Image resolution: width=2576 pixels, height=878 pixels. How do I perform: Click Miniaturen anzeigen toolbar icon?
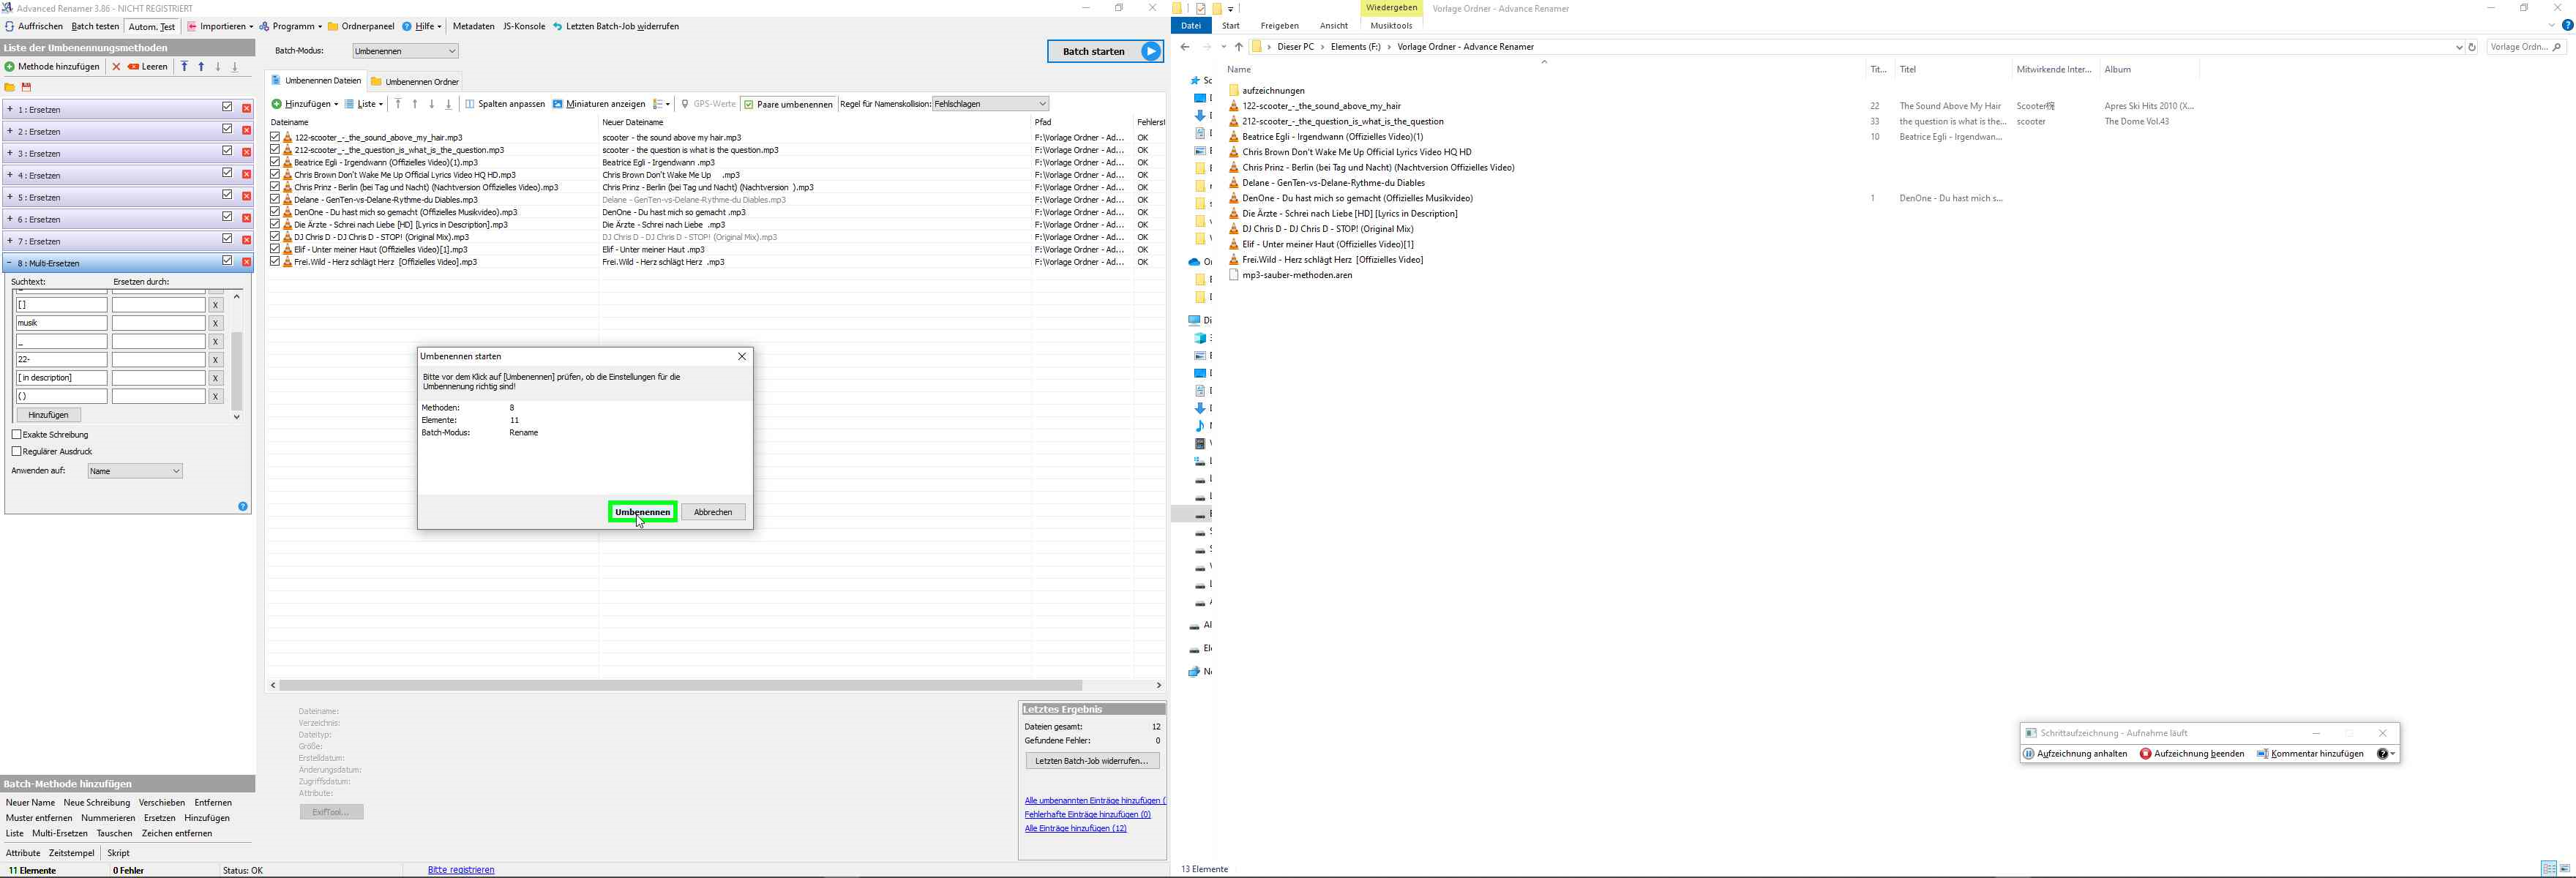[558, 104]
